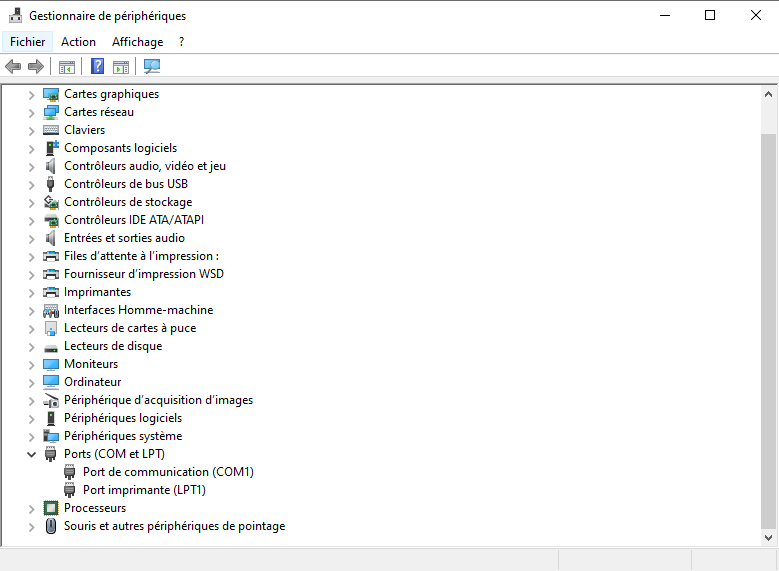Click the Claviers keyboard icon
Image resolution: width=779 pixels, height=571 pixels.
51,130
